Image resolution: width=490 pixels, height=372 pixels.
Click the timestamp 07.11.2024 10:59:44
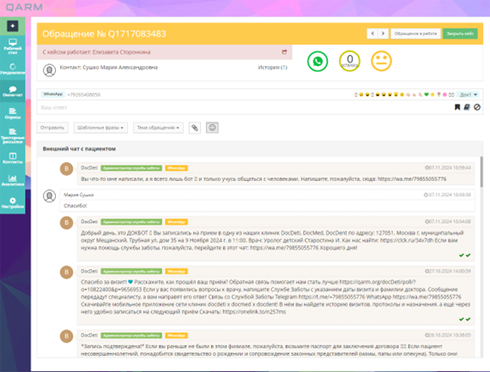(448, 168)
